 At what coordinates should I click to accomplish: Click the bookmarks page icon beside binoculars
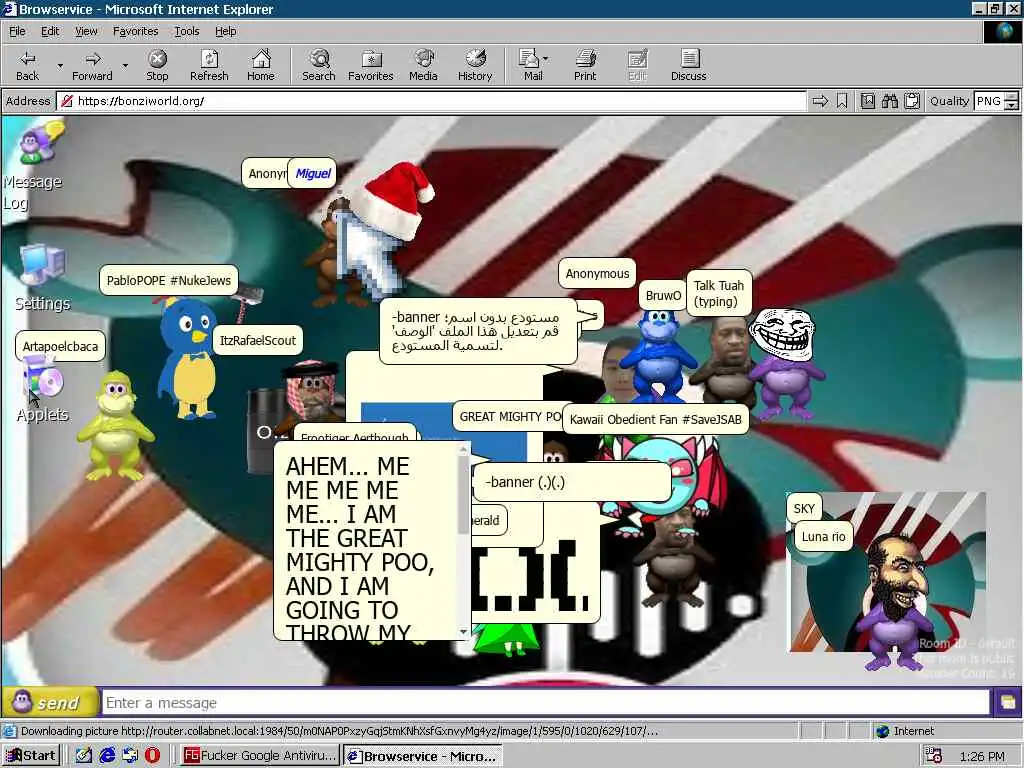868,101
